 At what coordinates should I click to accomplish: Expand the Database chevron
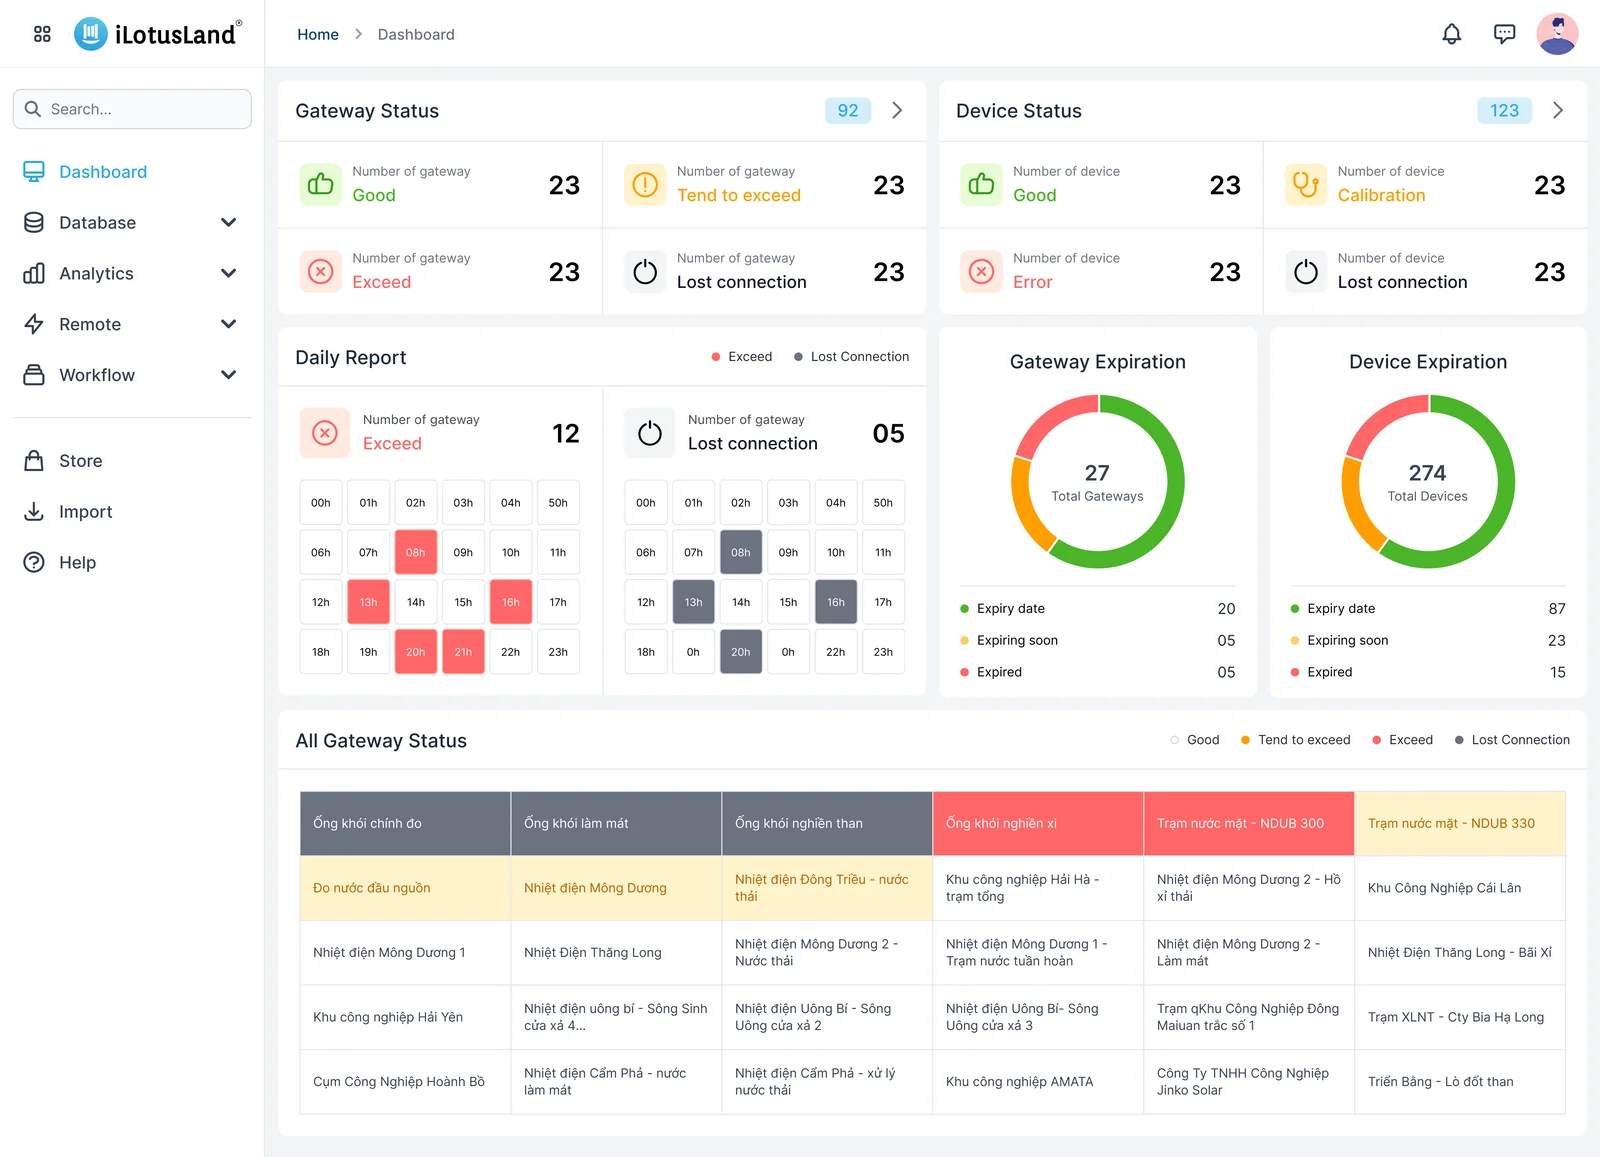(x=229, y=222)
